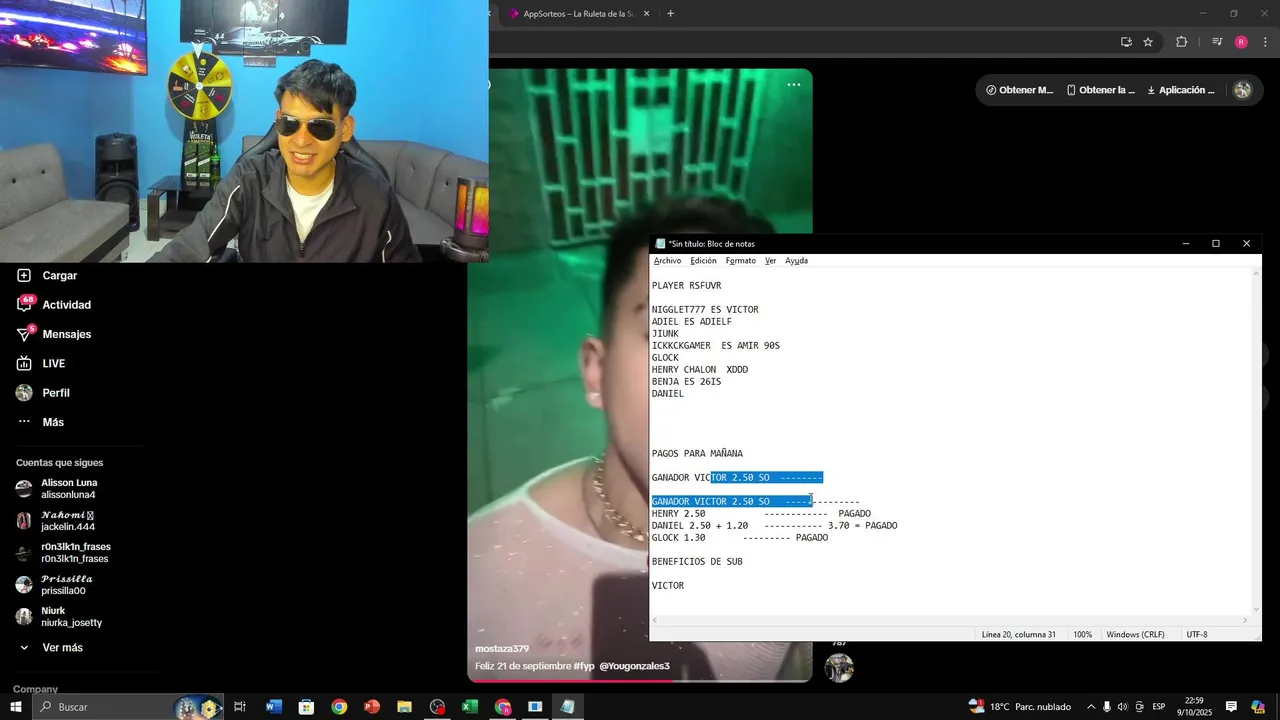Open Actividad notifications in TikTok sidebar
Screen dimensions: 1280x720
tap(54, 304)
